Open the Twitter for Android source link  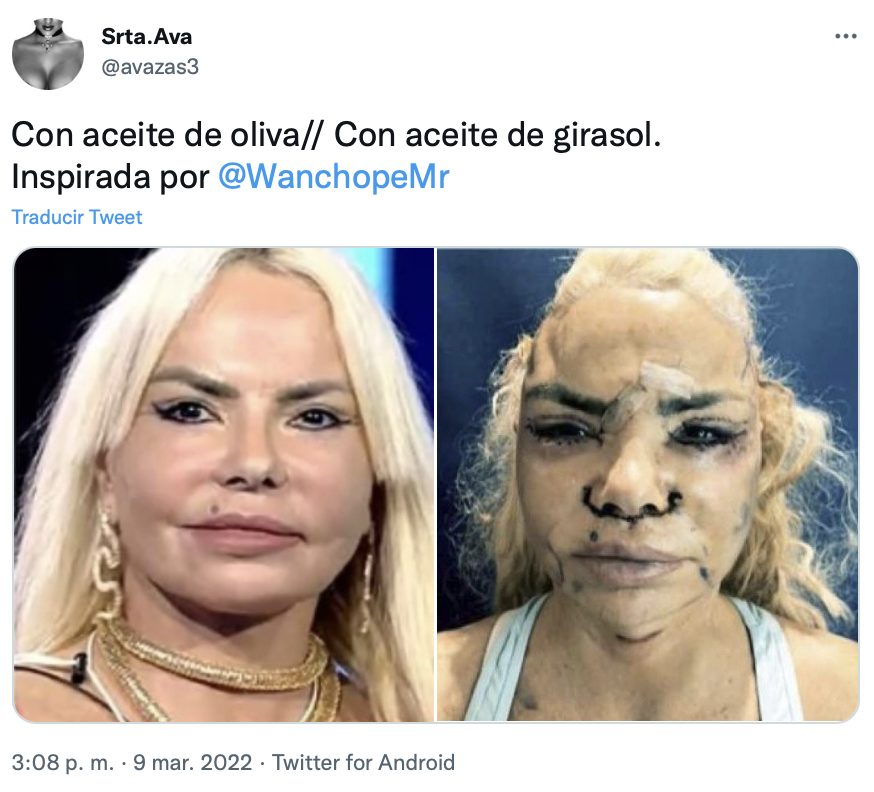[363, 762]
